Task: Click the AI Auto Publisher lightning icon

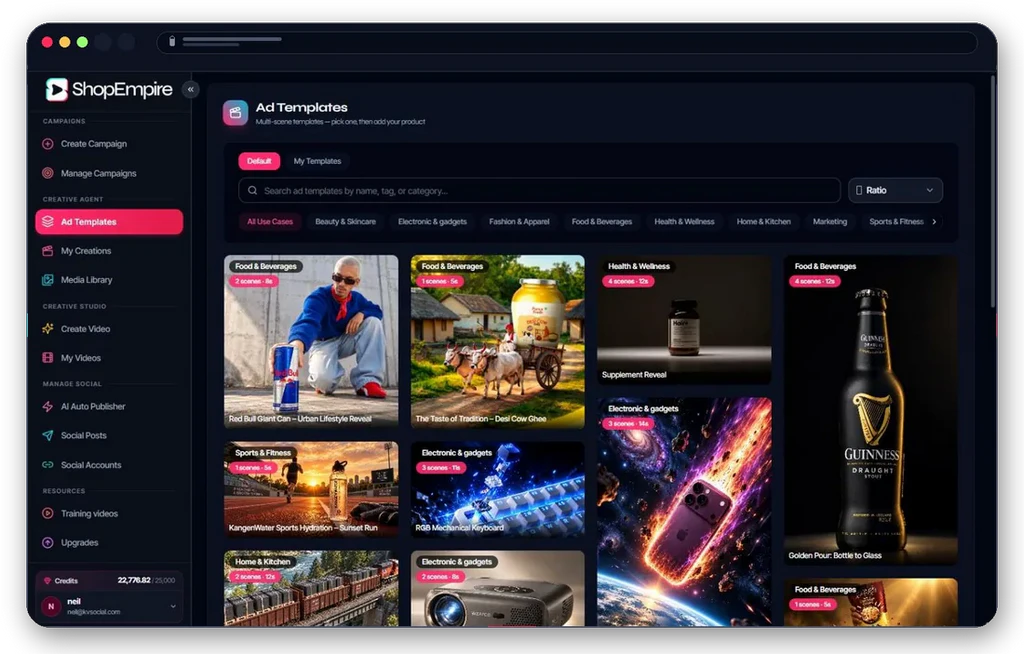Action: [48, 406]
